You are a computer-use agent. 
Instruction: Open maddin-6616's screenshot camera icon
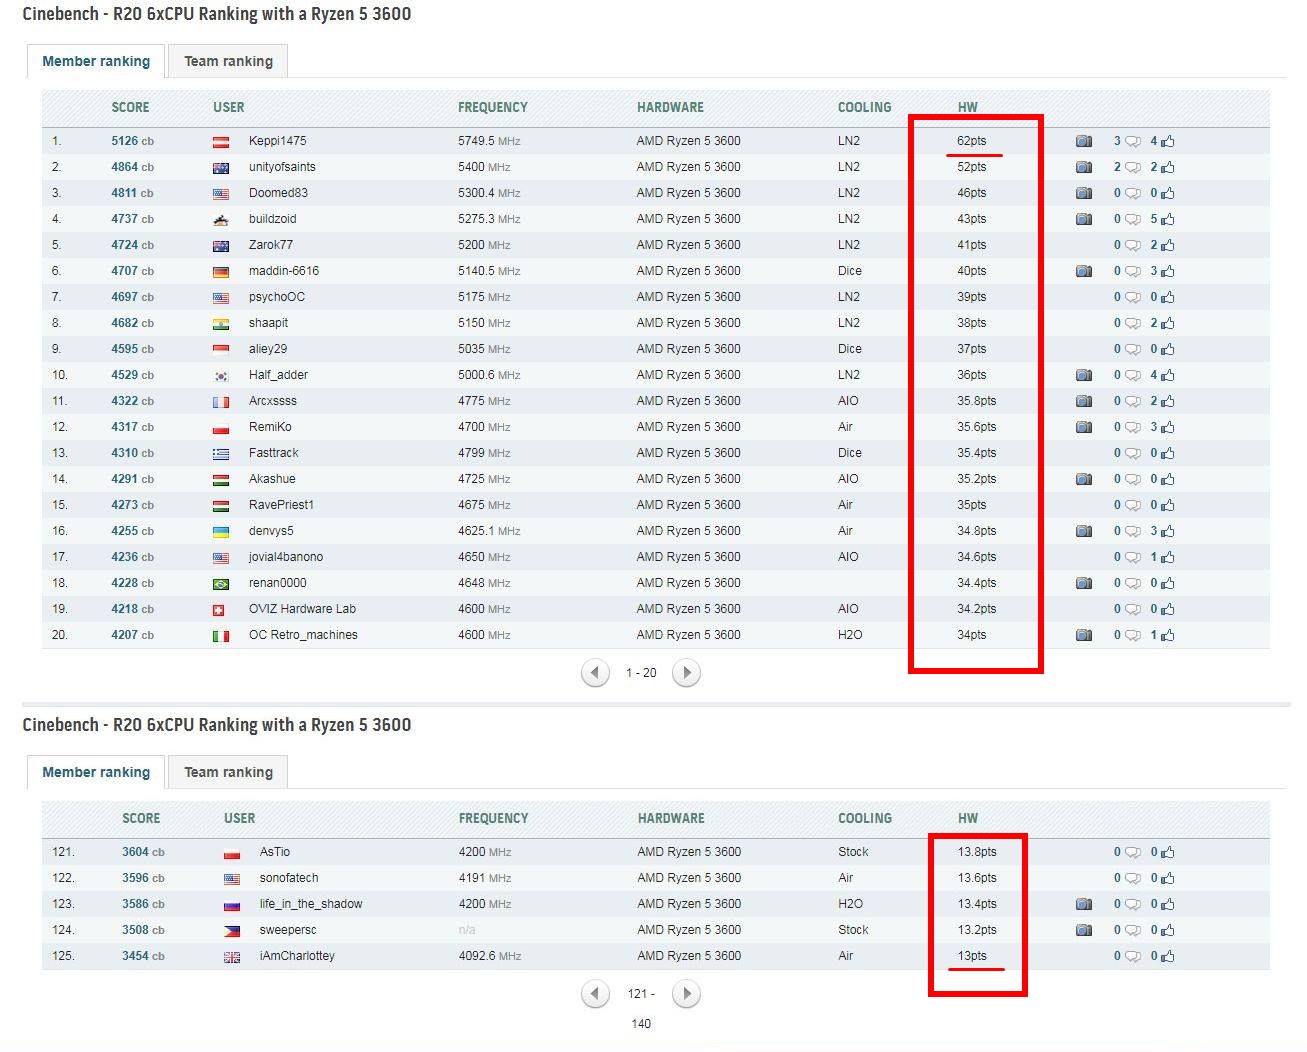pyautogui.click(x=1083, y=271)
